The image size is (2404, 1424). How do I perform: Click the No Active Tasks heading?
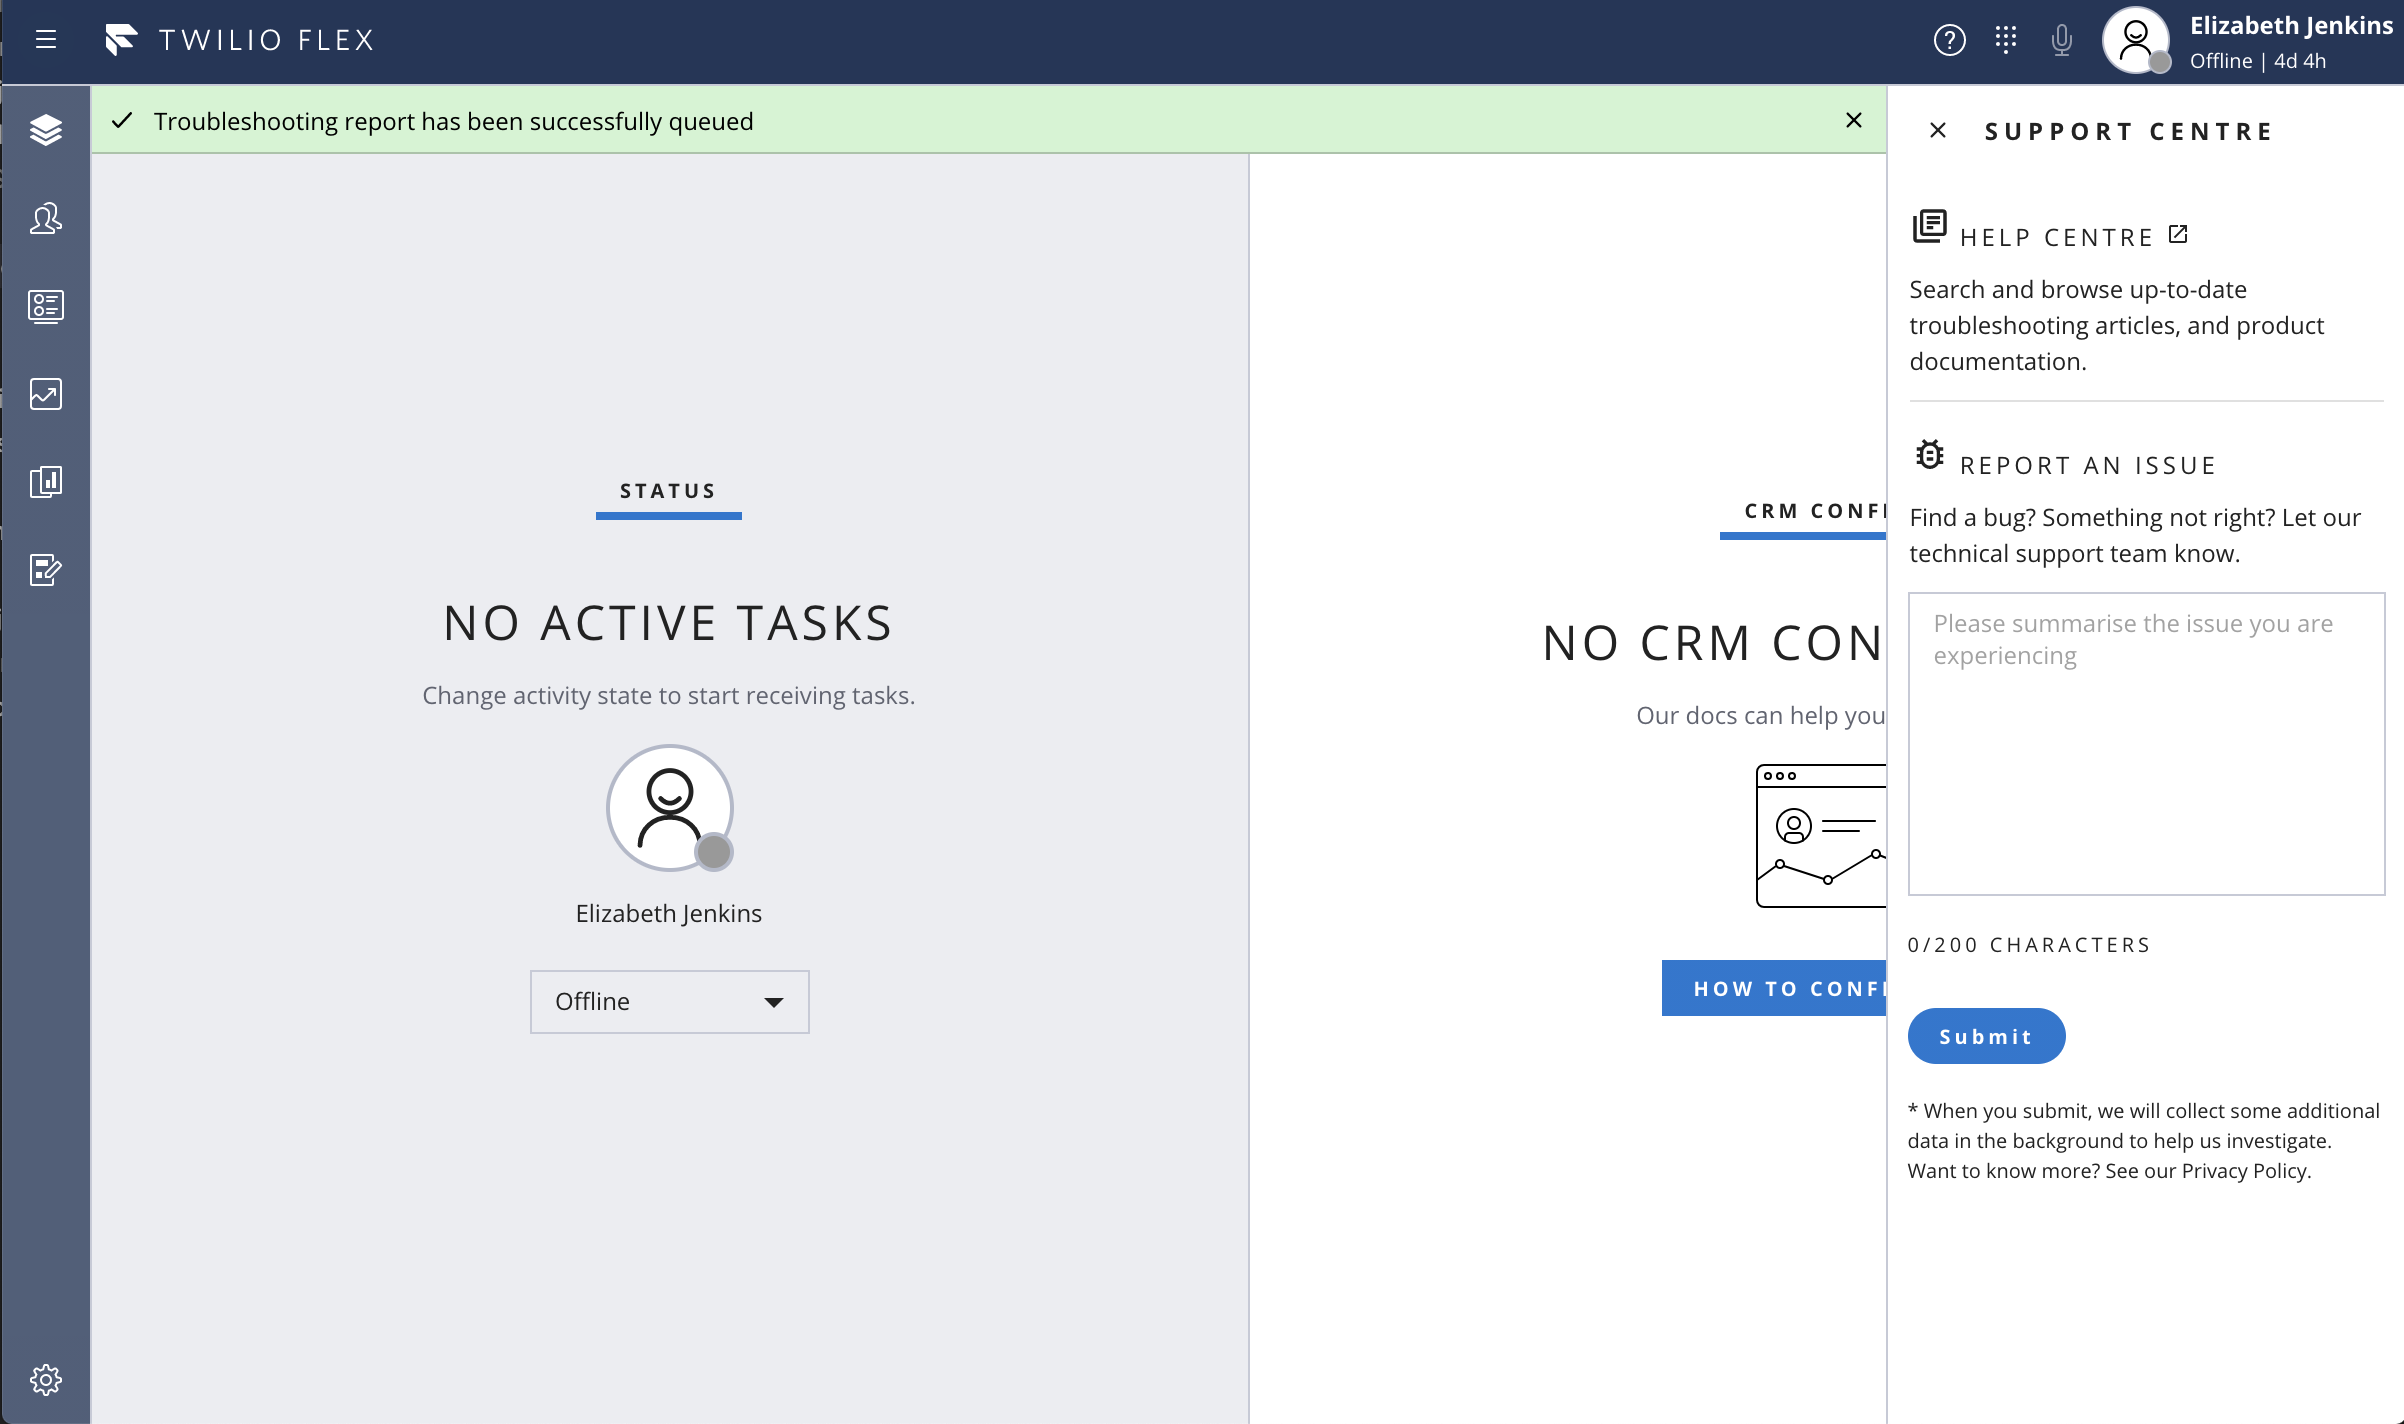tap(668, 623)
